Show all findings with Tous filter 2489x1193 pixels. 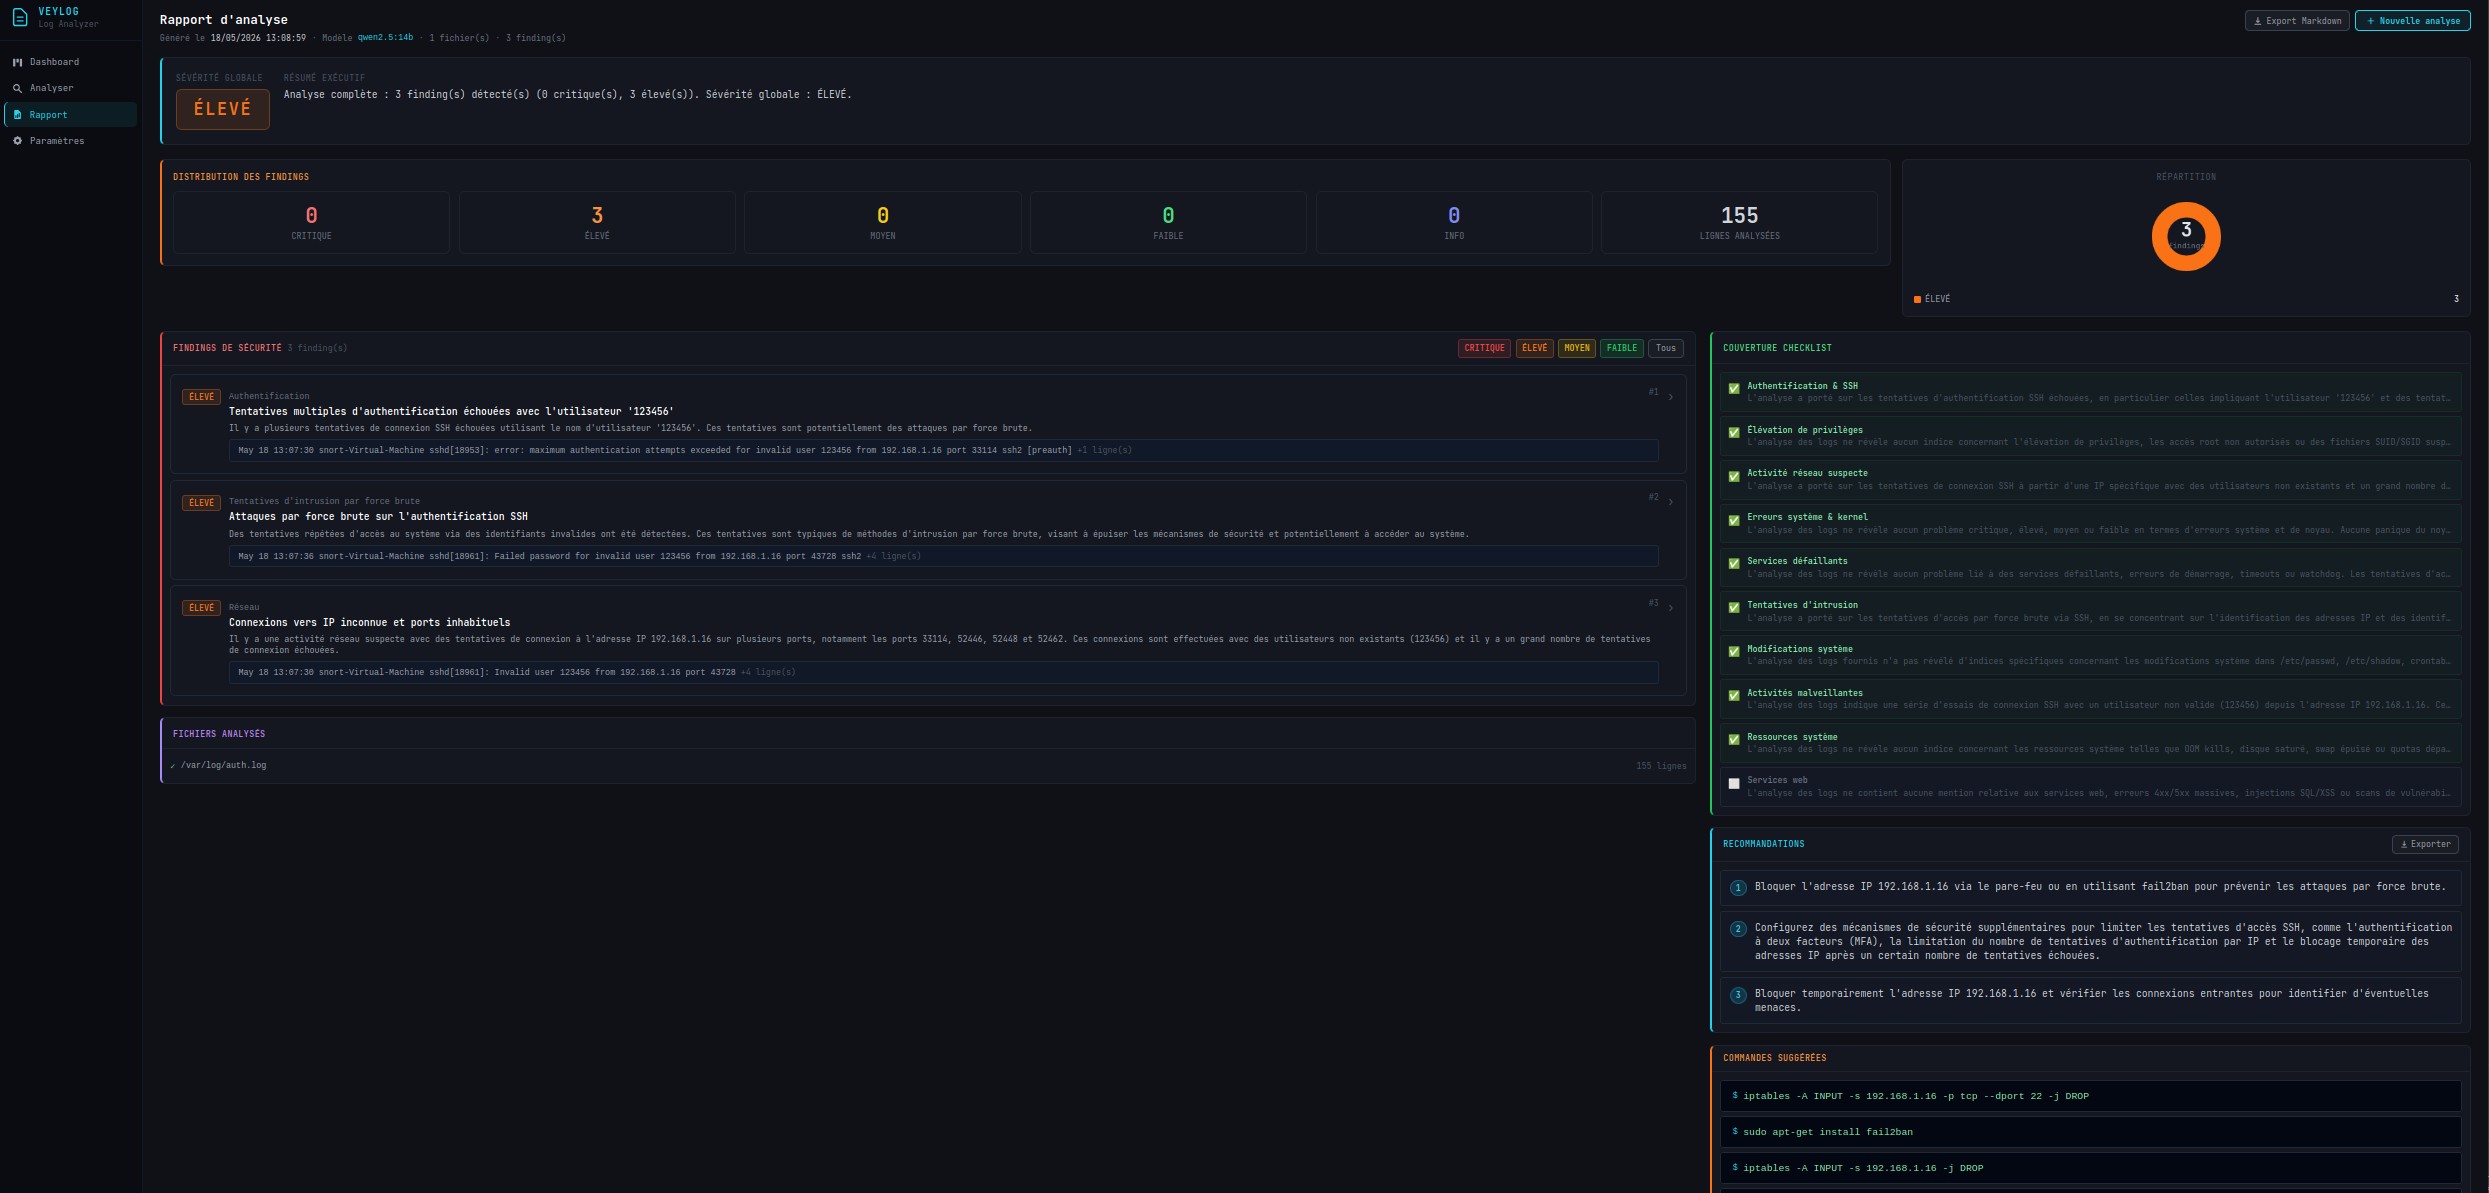tap(1665, 348)
